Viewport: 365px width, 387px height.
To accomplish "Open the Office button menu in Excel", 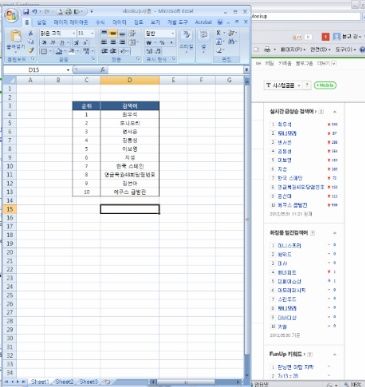I will 11,15.
